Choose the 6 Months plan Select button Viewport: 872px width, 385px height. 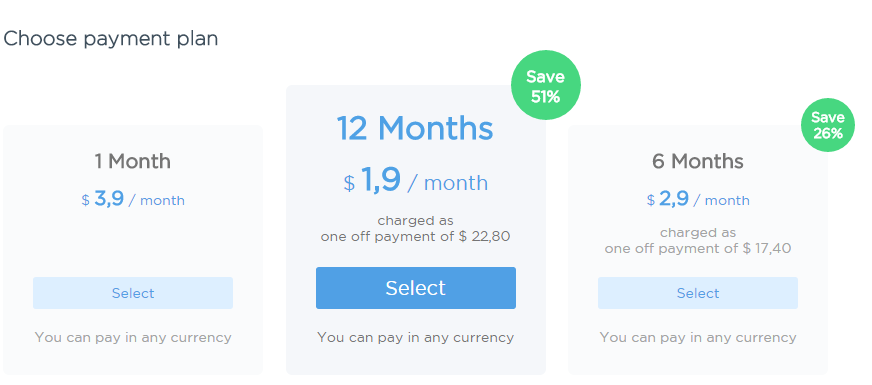point(698,293)
